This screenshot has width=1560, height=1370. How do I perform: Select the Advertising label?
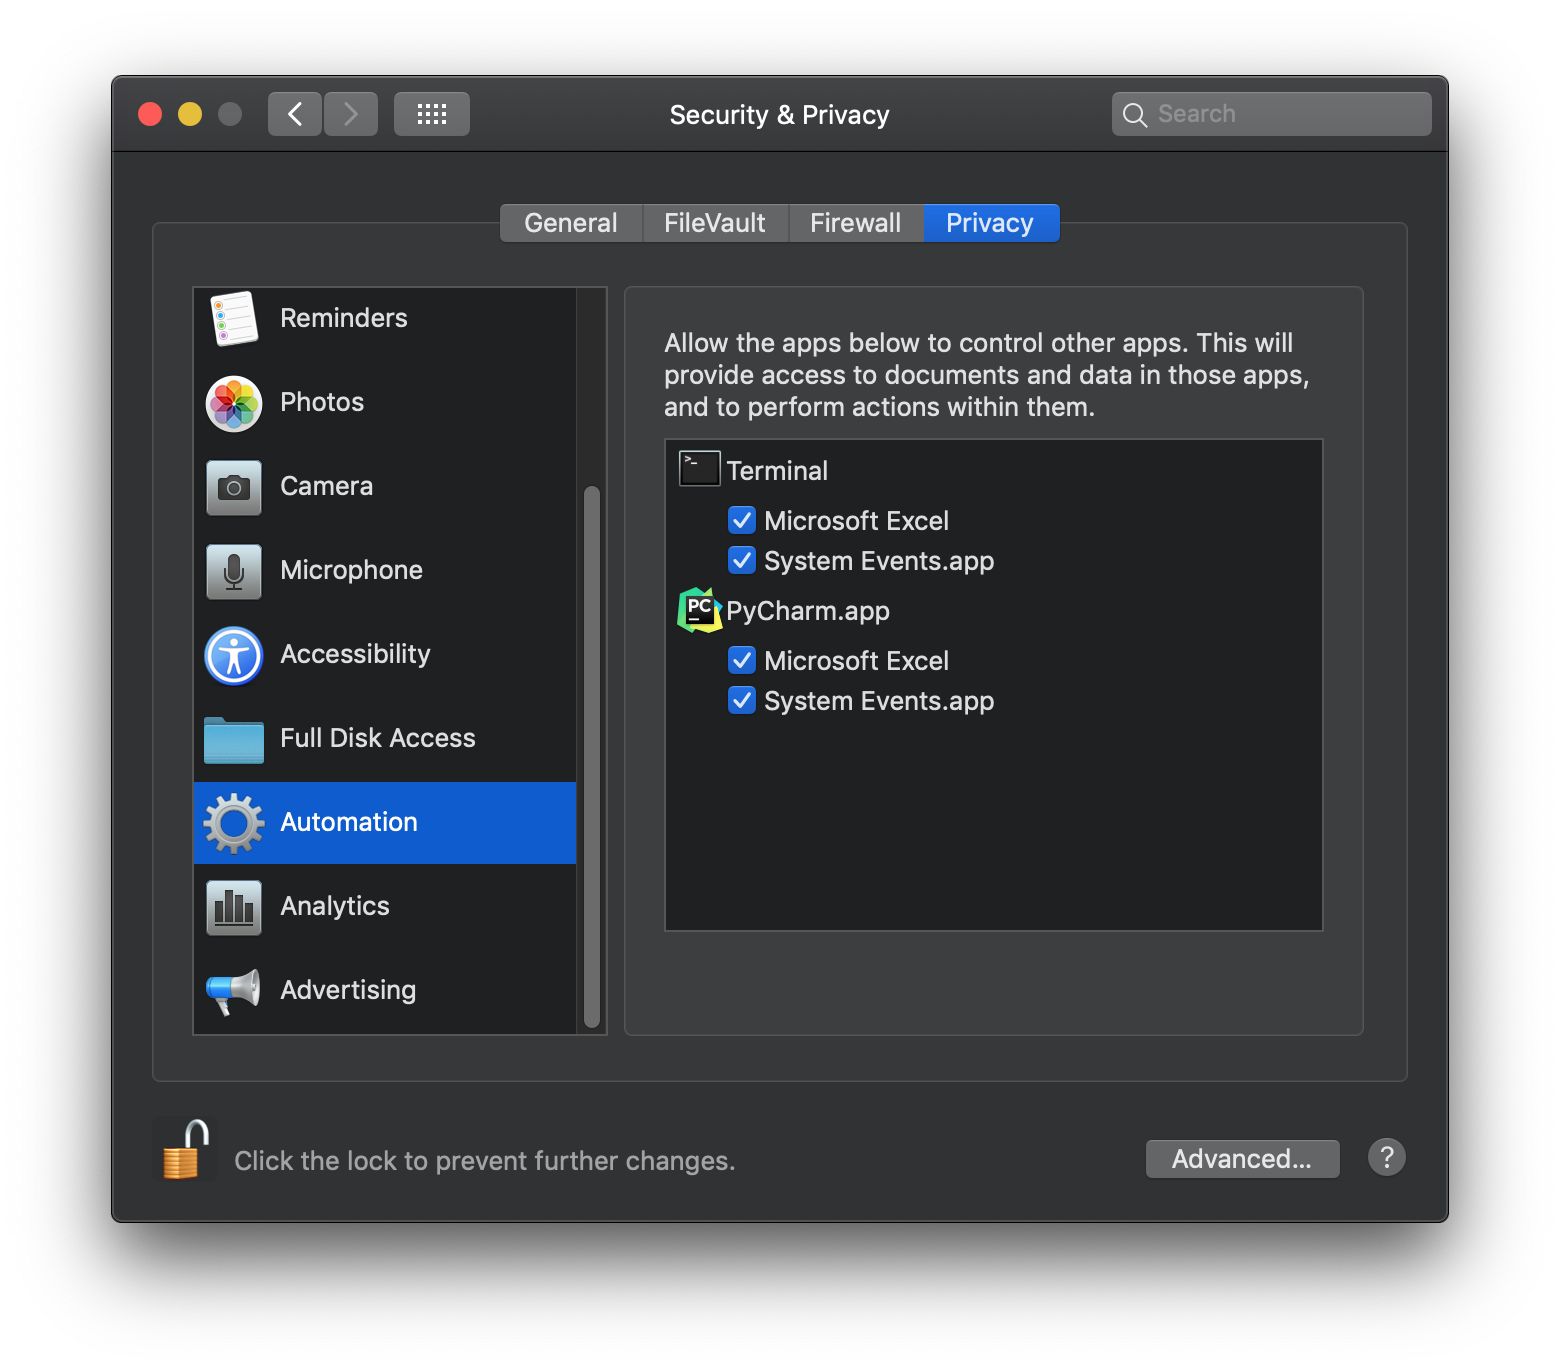pyautogui.click(x=348, y=990)
